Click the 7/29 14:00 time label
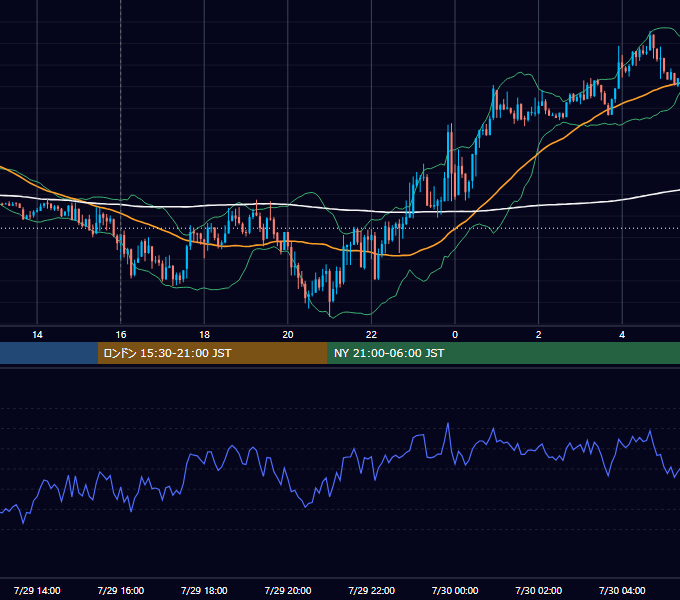The height and width of the screenshot is (600, 680). pos(37,590)
